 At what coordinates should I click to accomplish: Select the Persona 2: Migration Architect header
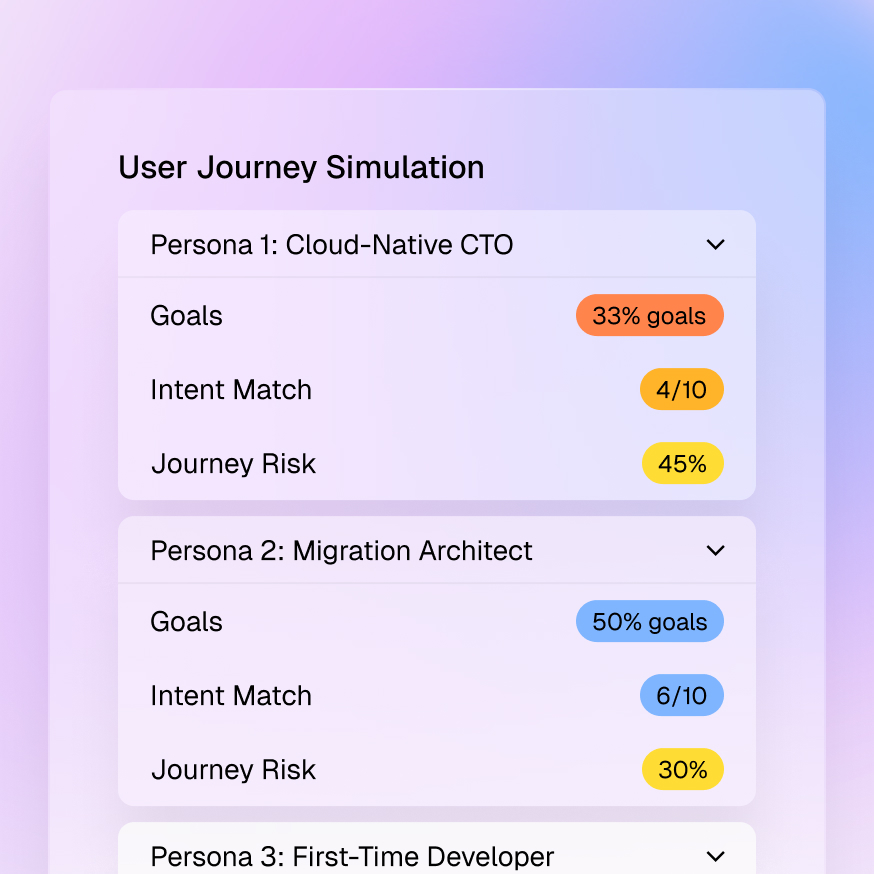(342, 550)
